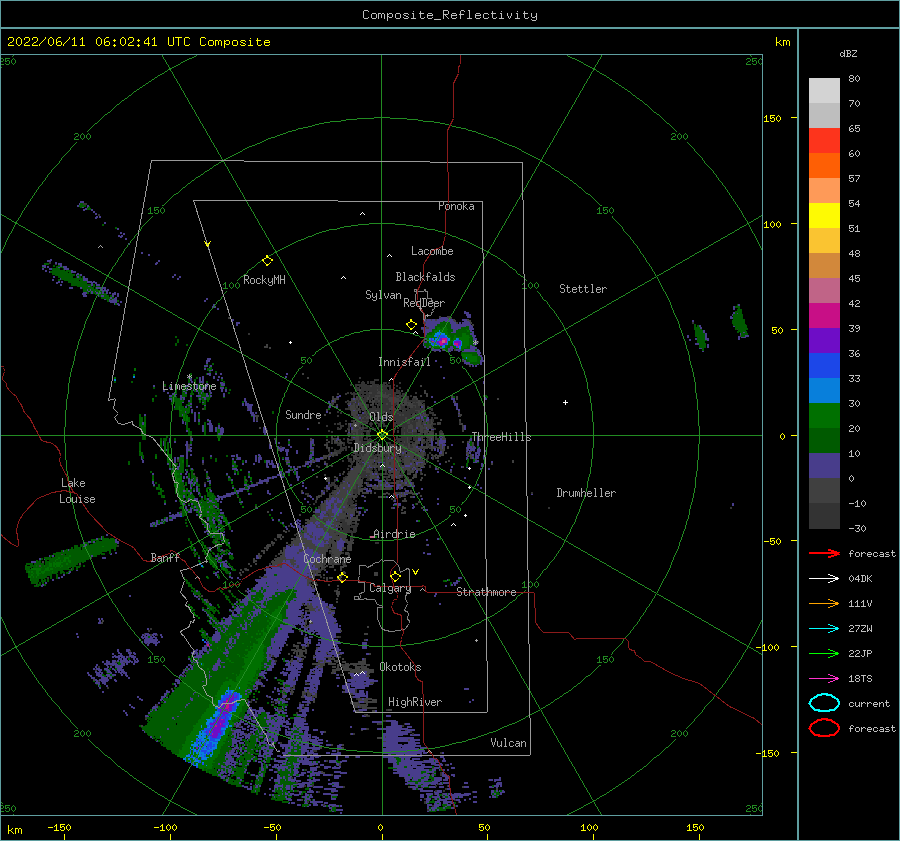
Task: Click the Olds label near radar center
Action: point(381,417)
